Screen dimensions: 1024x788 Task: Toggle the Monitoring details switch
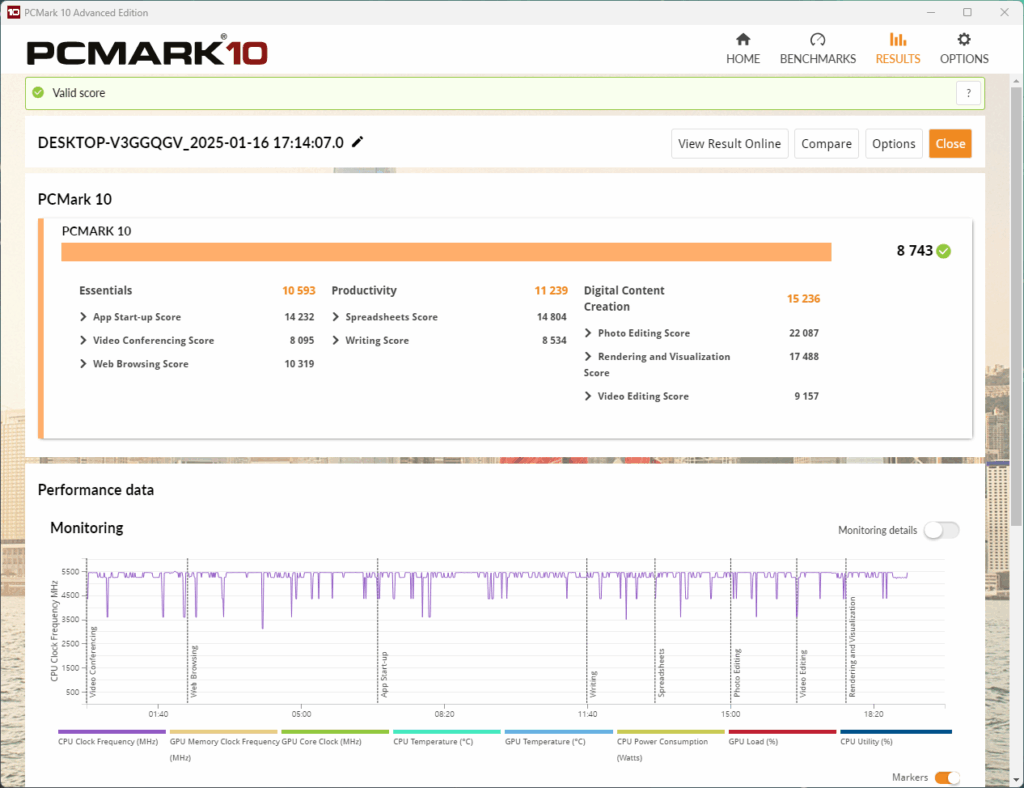pos(941,530)
